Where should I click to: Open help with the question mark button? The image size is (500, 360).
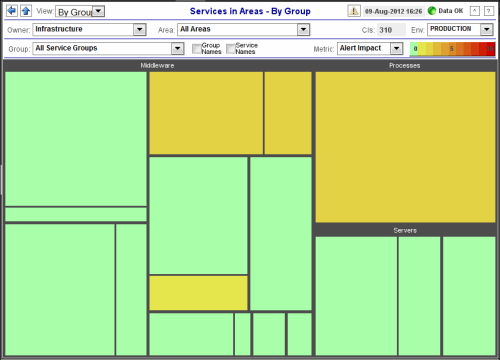coord(489,11)
